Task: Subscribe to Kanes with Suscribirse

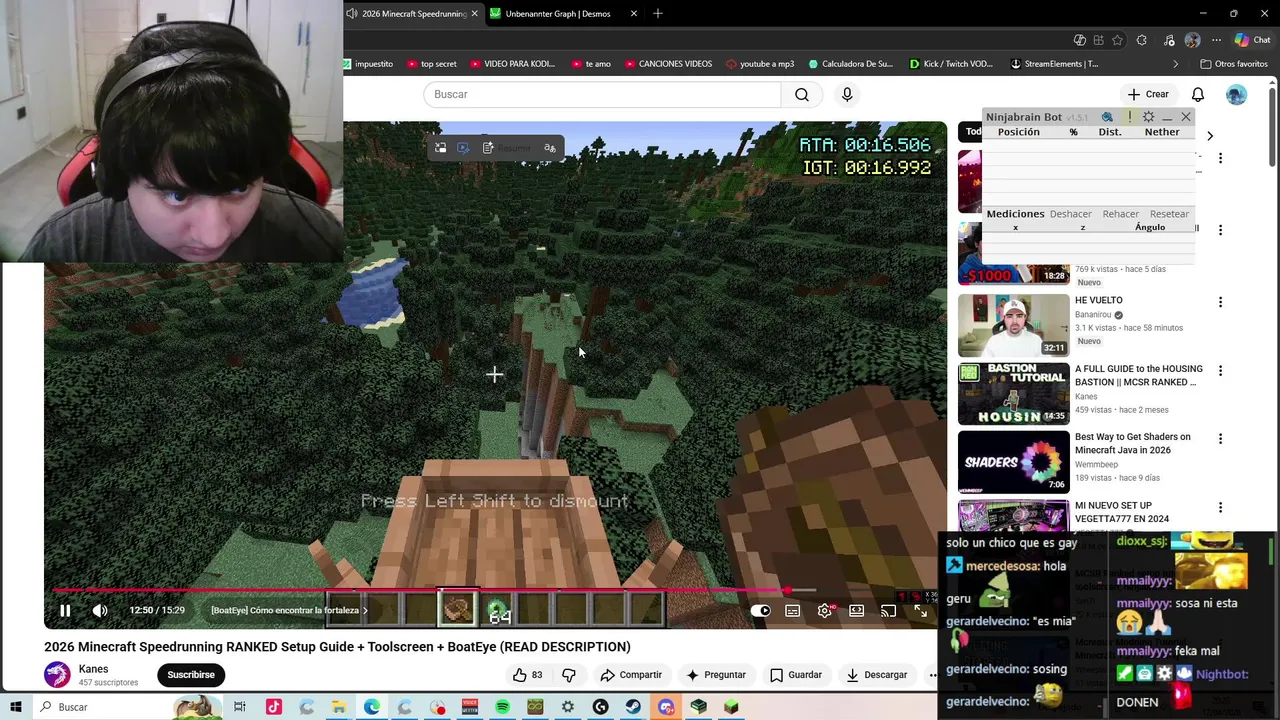Action: (191, 675)
